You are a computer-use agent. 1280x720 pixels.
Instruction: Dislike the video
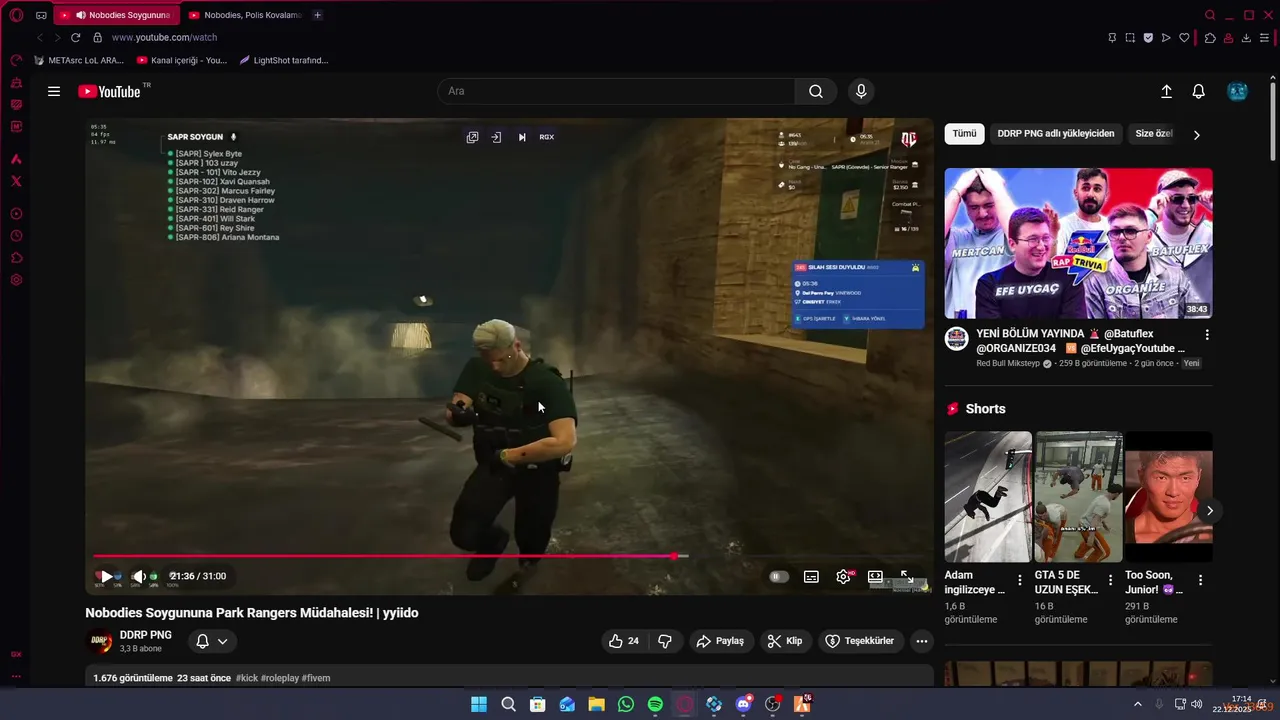(x=665, y=641)
